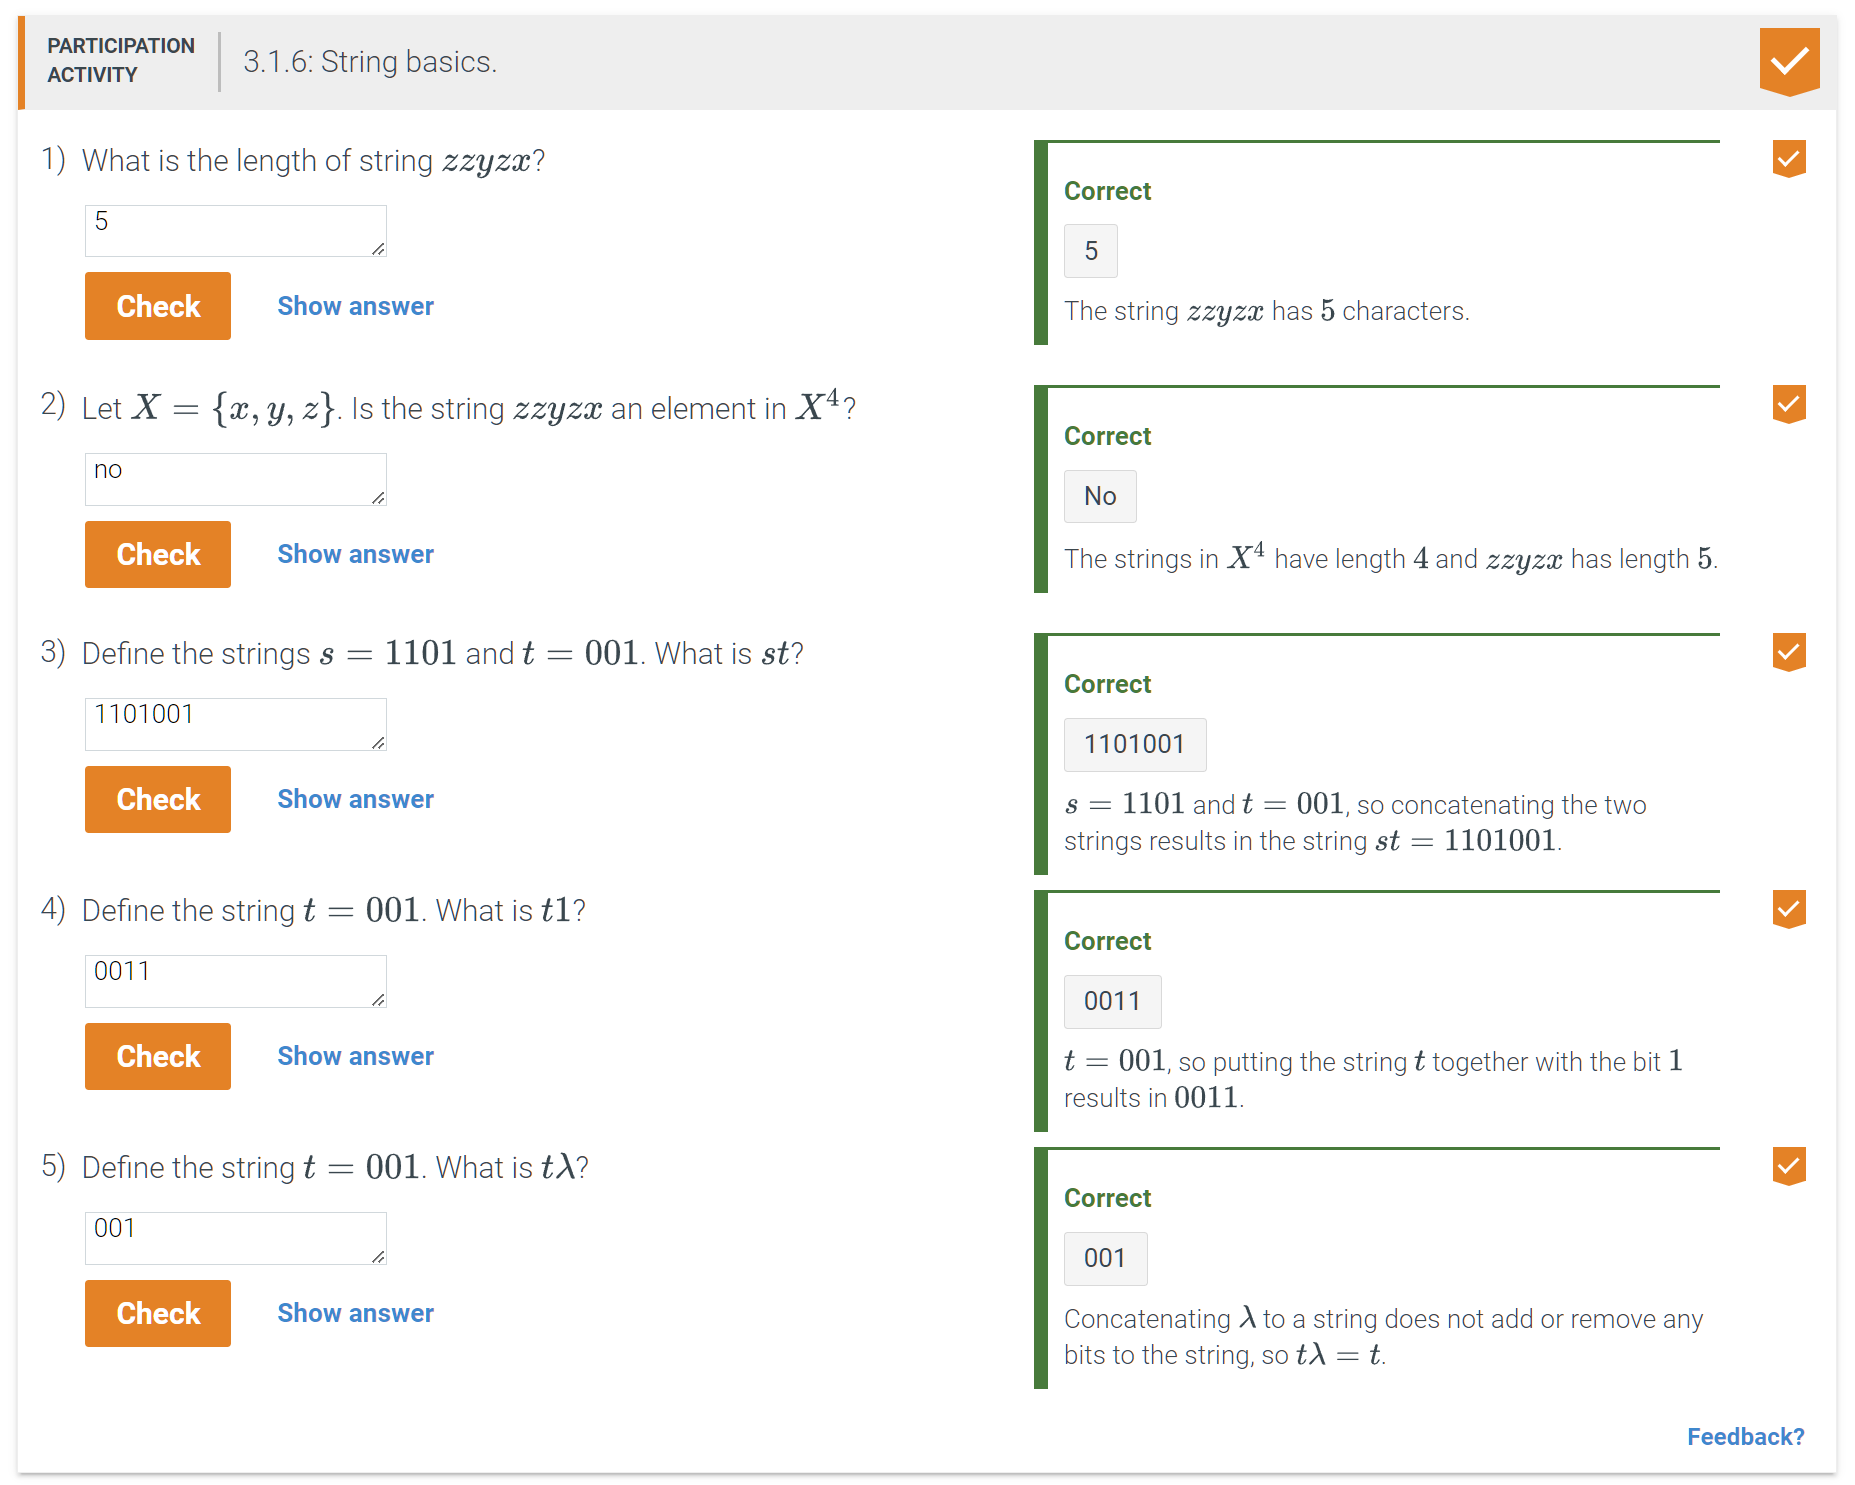Click question 3 completion checkmark icon
Viewport: 1855px width, 1485px height.
click(1788, 652)
